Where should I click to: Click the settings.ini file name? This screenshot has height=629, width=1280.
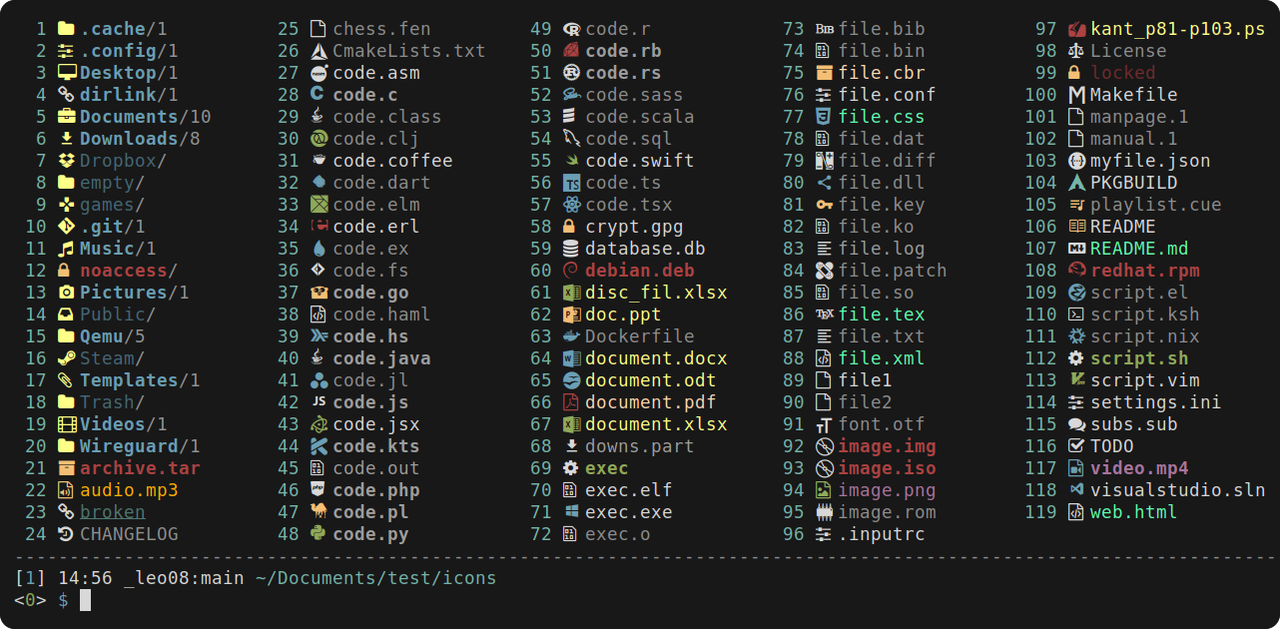coord(1156,403)
